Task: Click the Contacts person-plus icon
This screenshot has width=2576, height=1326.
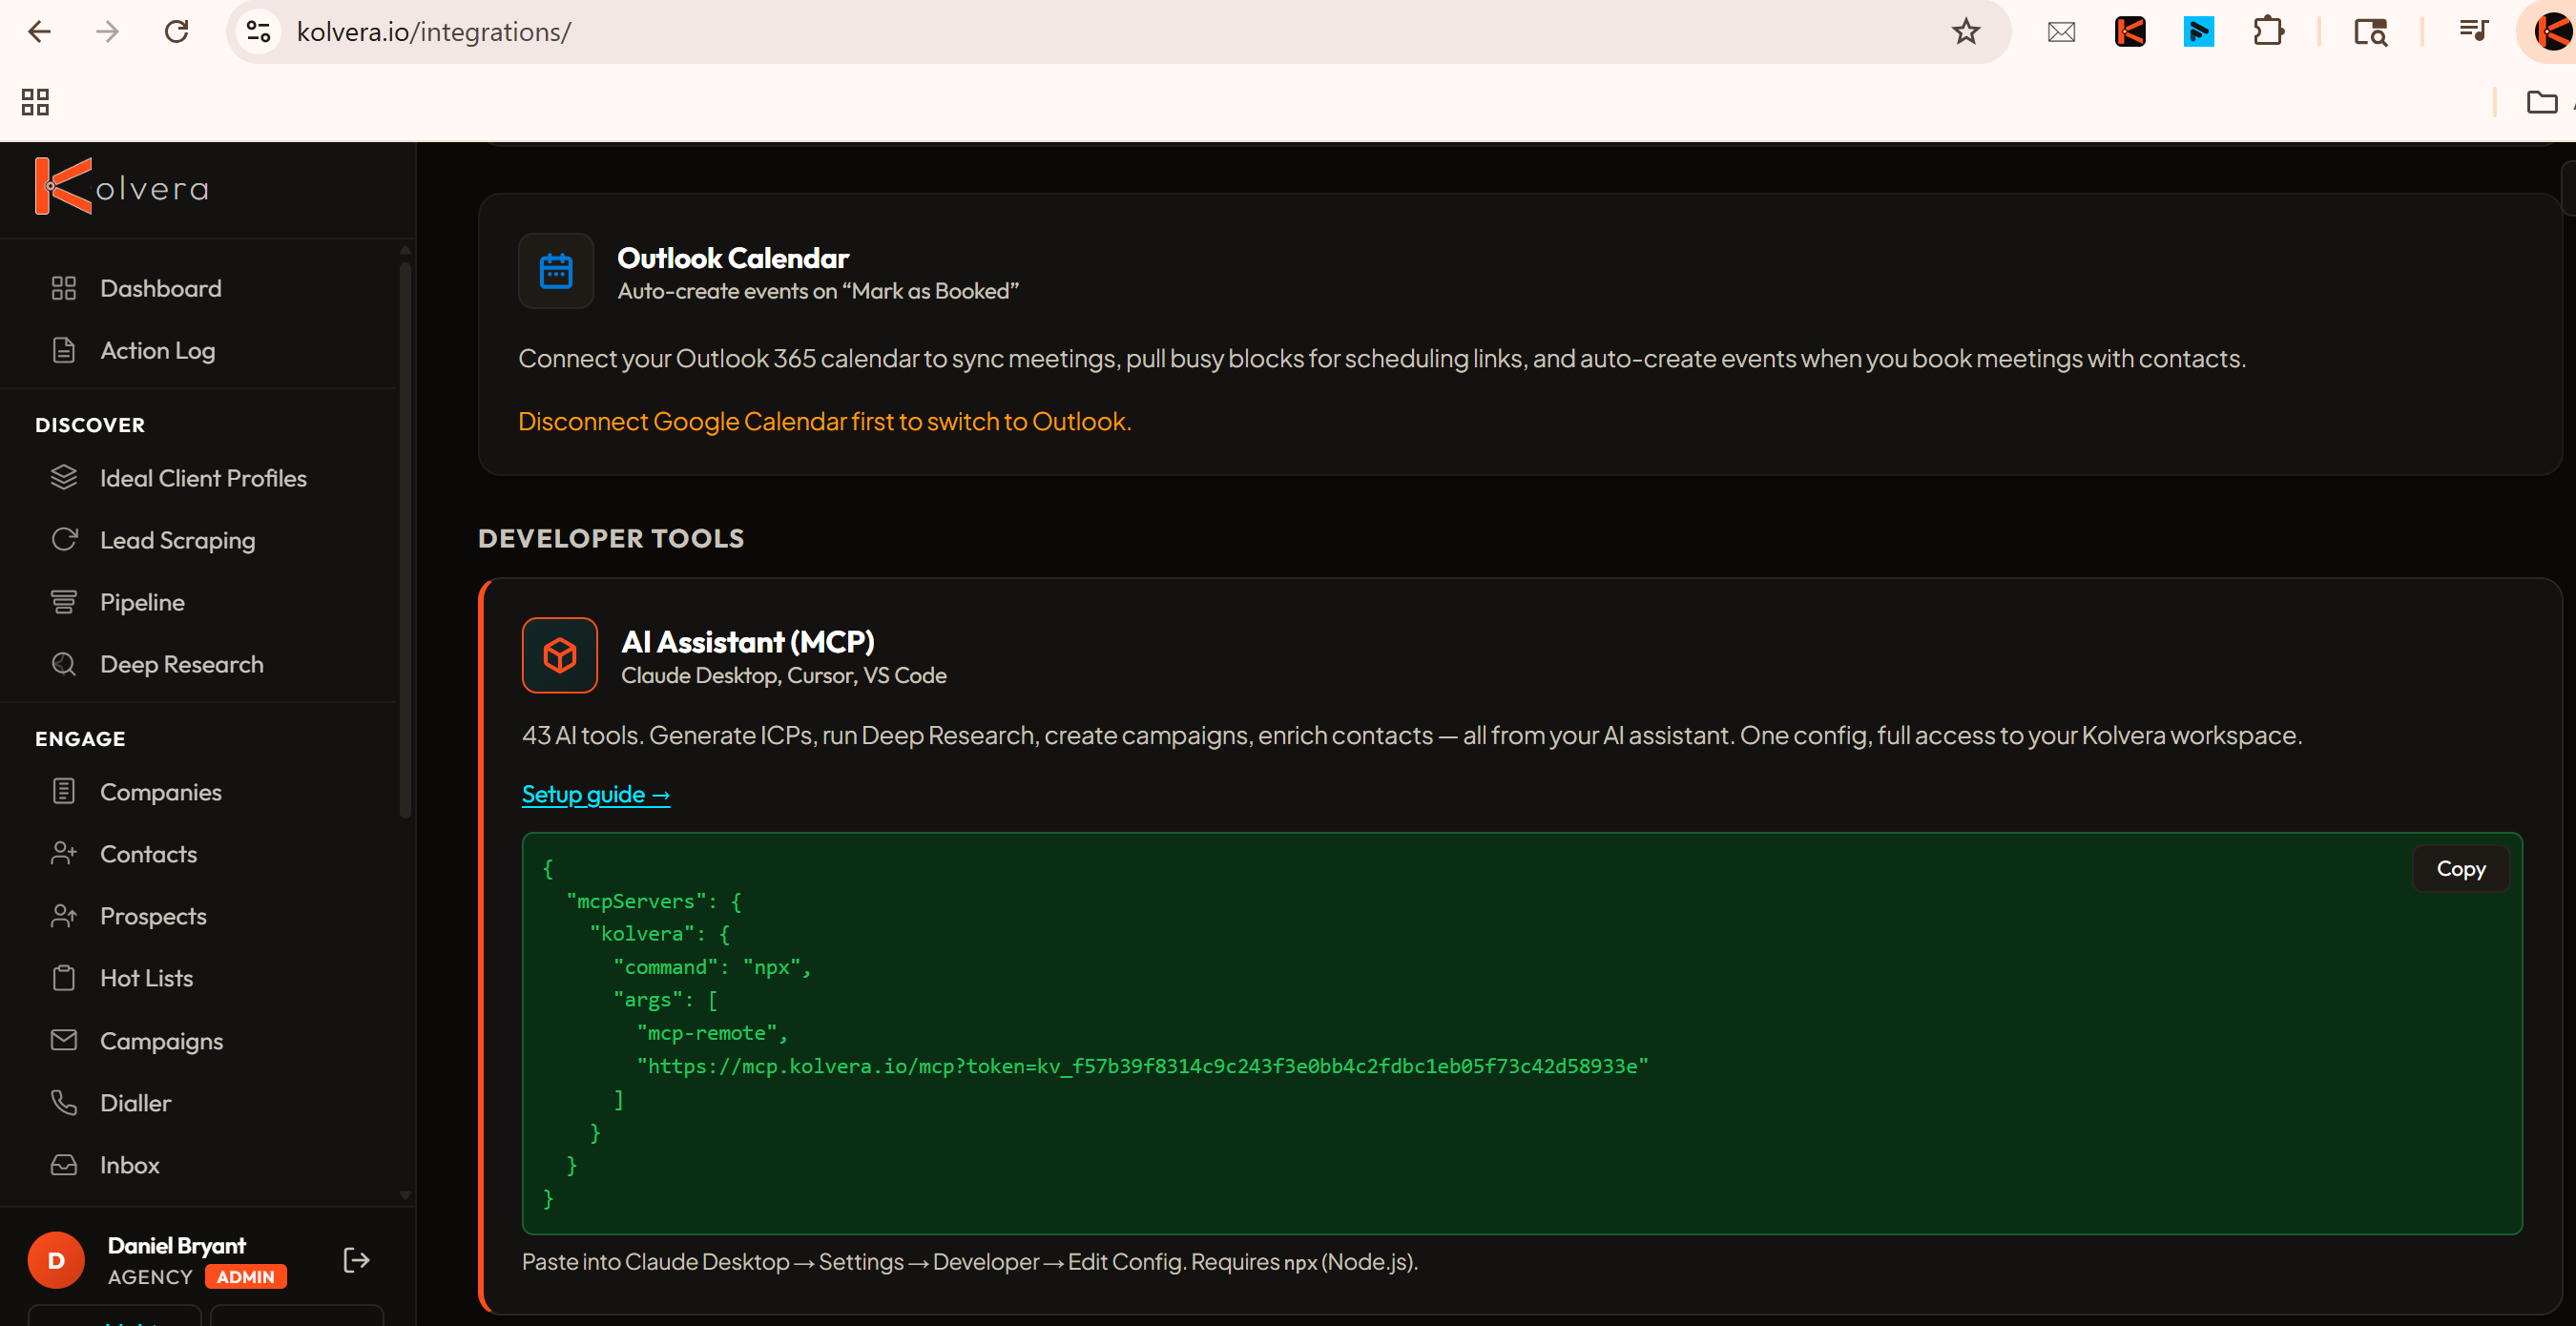Action: point(64,854)
